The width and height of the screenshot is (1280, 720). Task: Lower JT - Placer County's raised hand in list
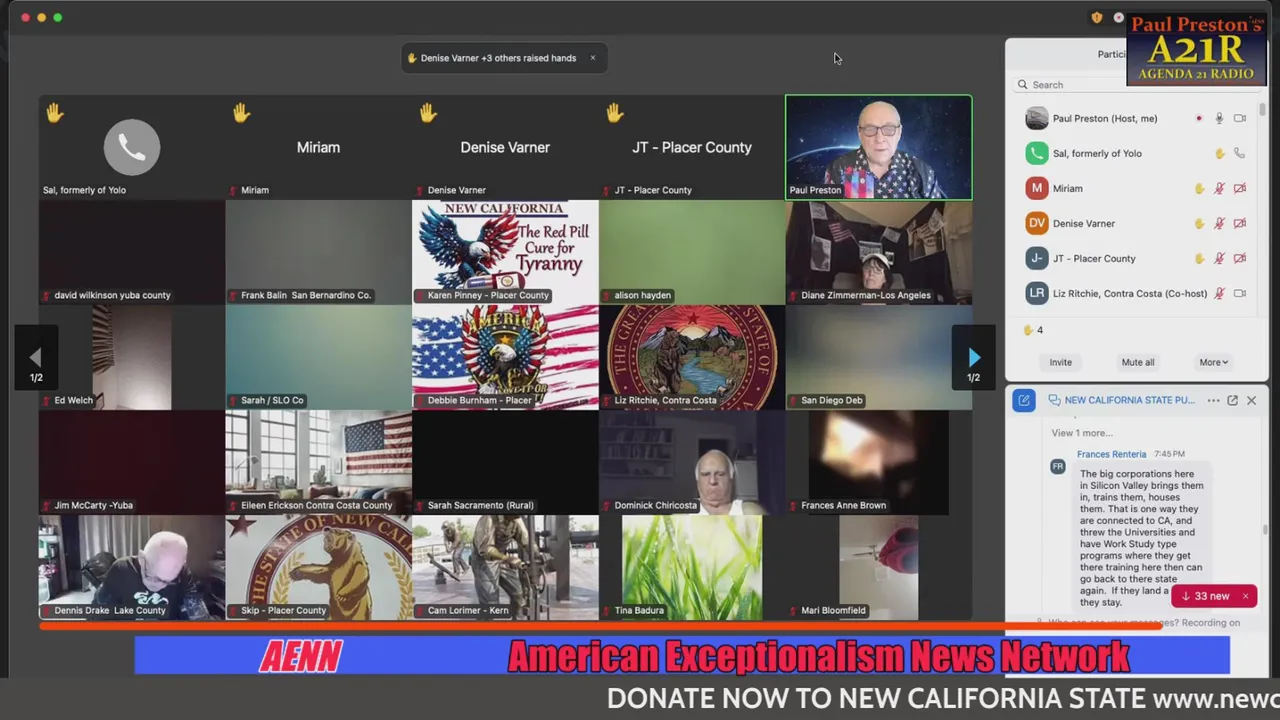1199,258
